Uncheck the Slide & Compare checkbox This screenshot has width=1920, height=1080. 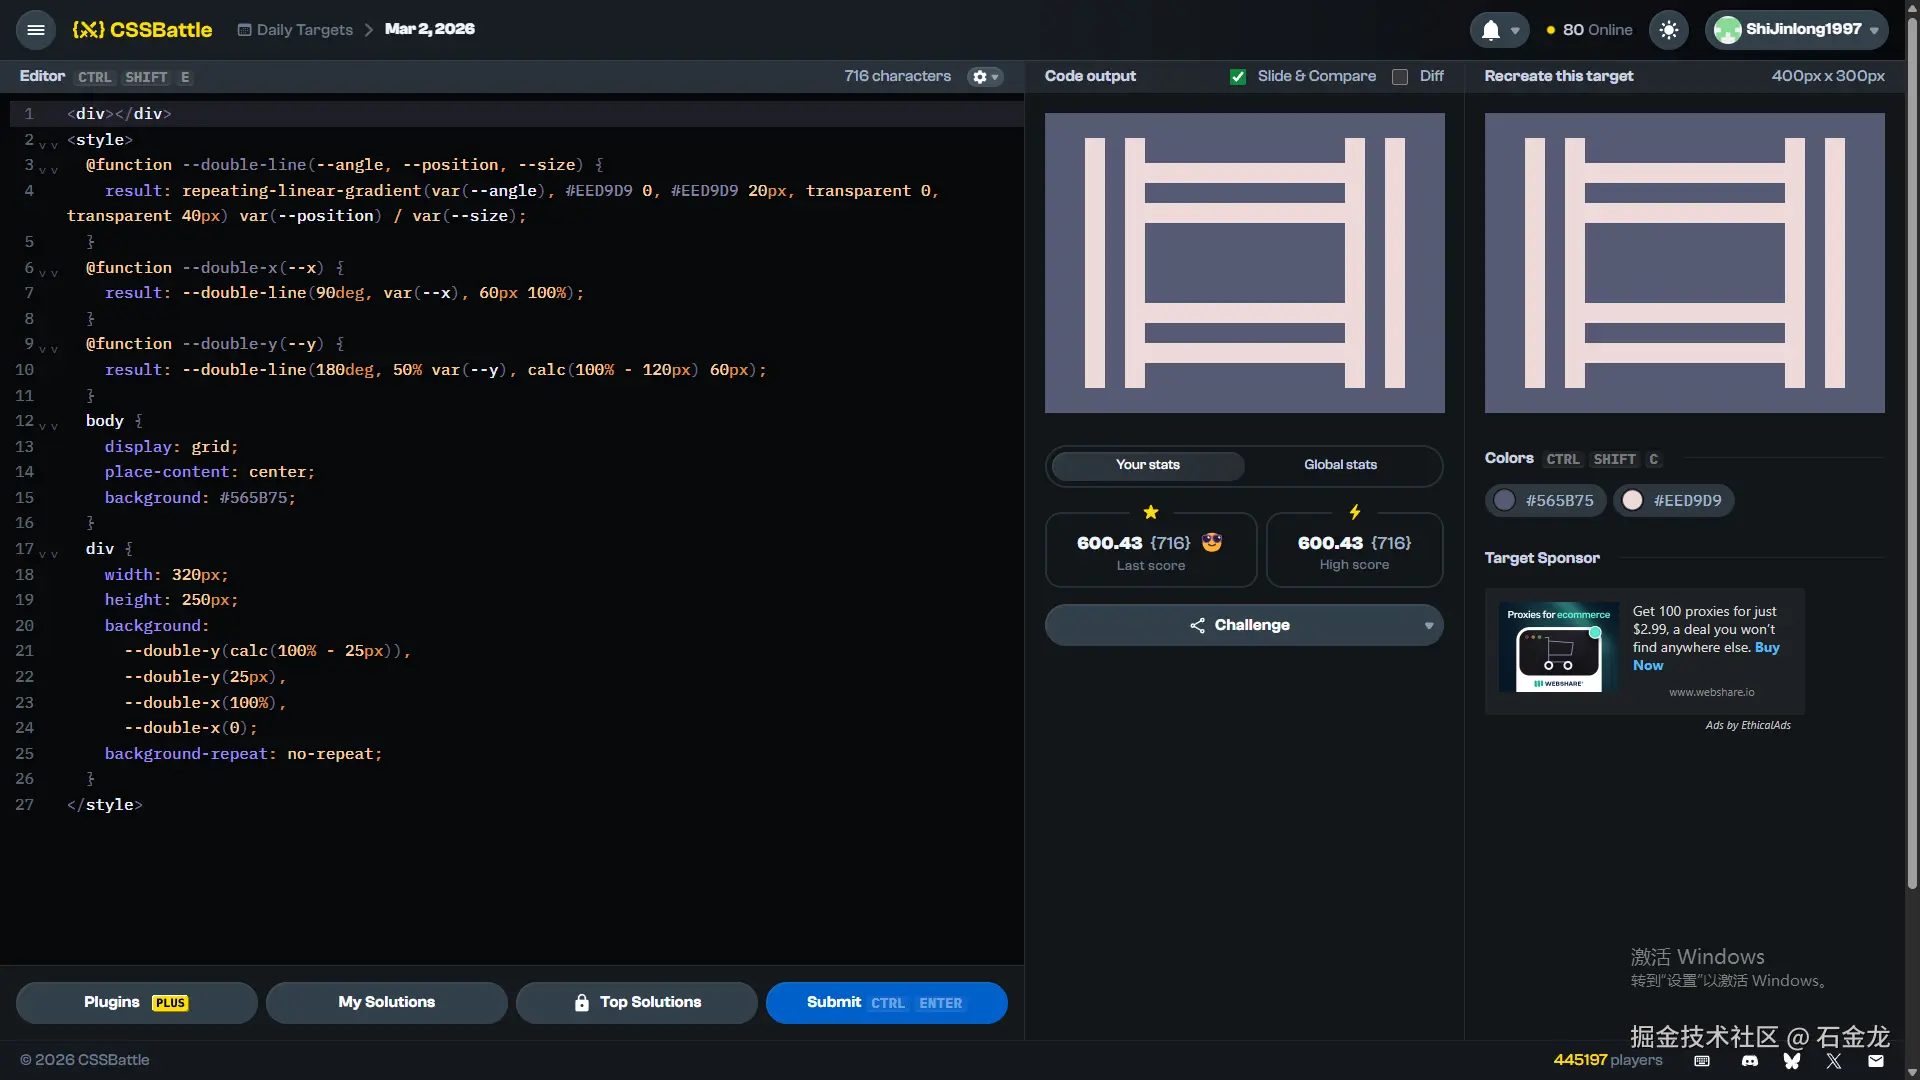(x=1238, y=77)
